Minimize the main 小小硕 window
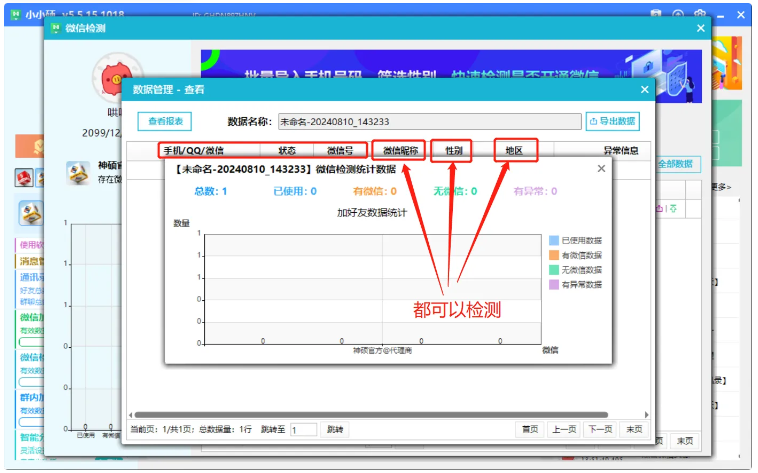 720,15
